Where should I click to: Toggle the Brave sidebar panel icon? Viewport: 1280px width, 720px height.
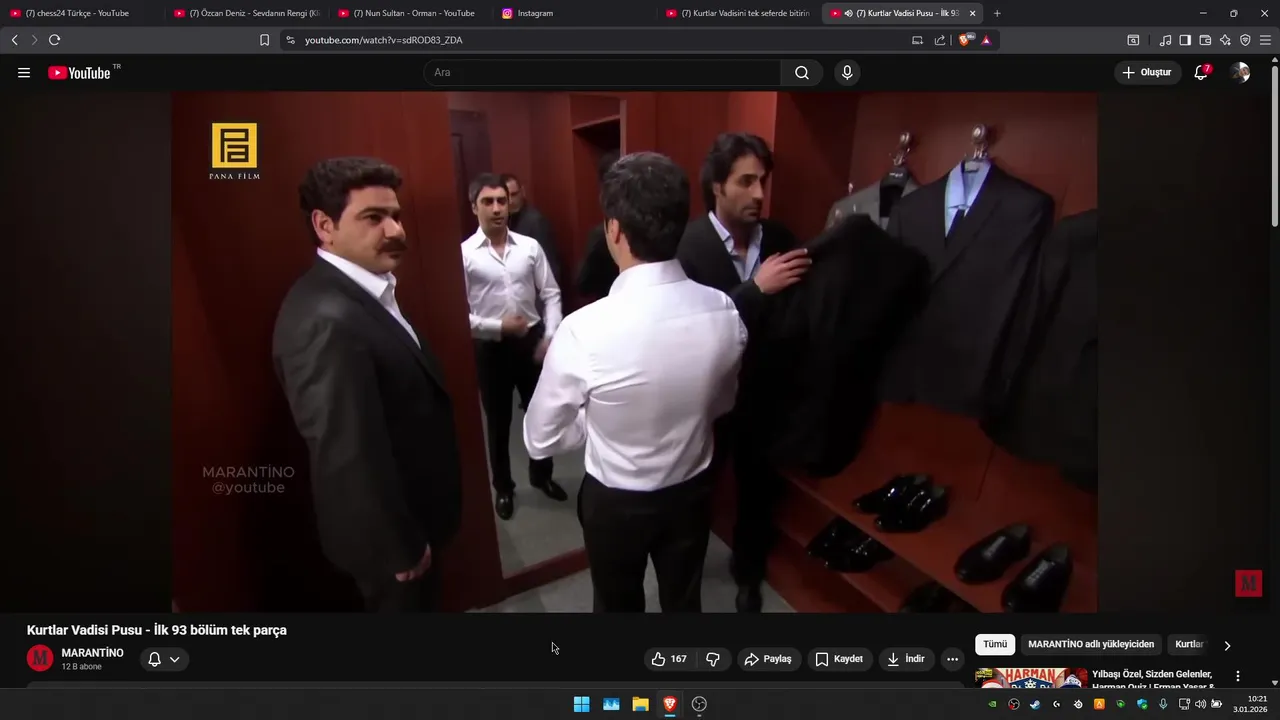pyautogui.click(x=1185, y=40)
